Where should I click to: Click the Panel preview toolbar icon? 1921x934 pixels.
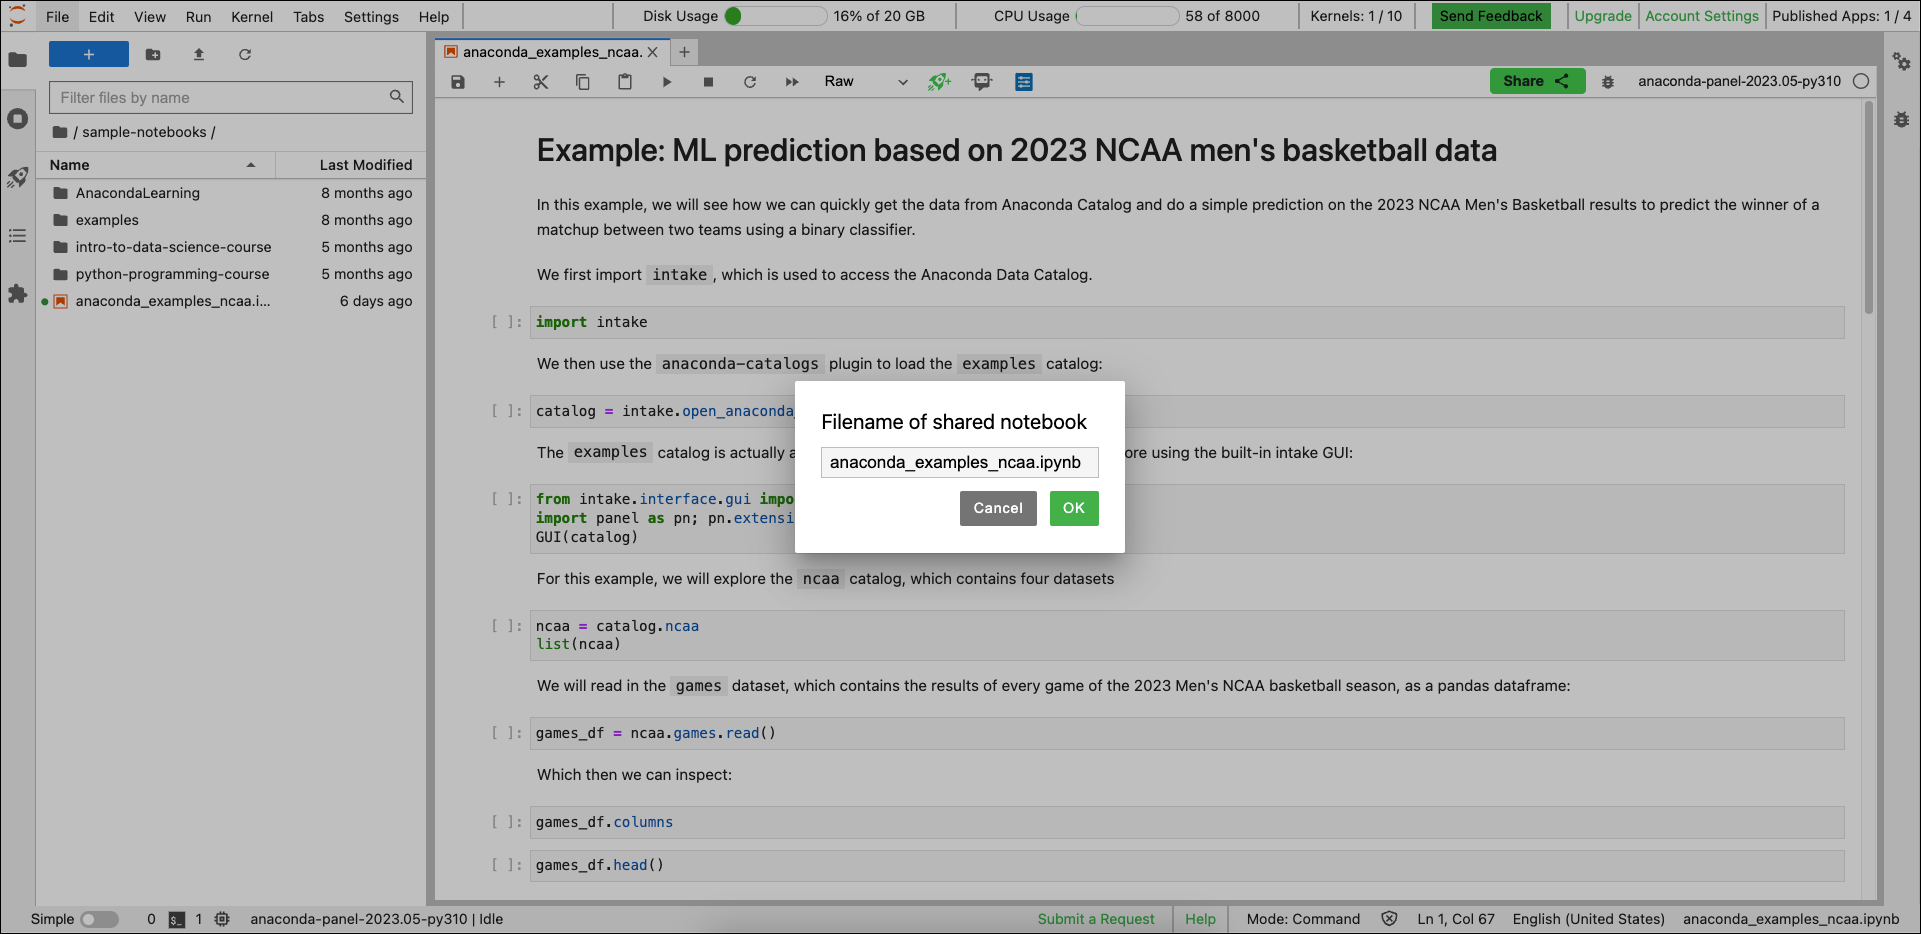click(x=982, y=82)
